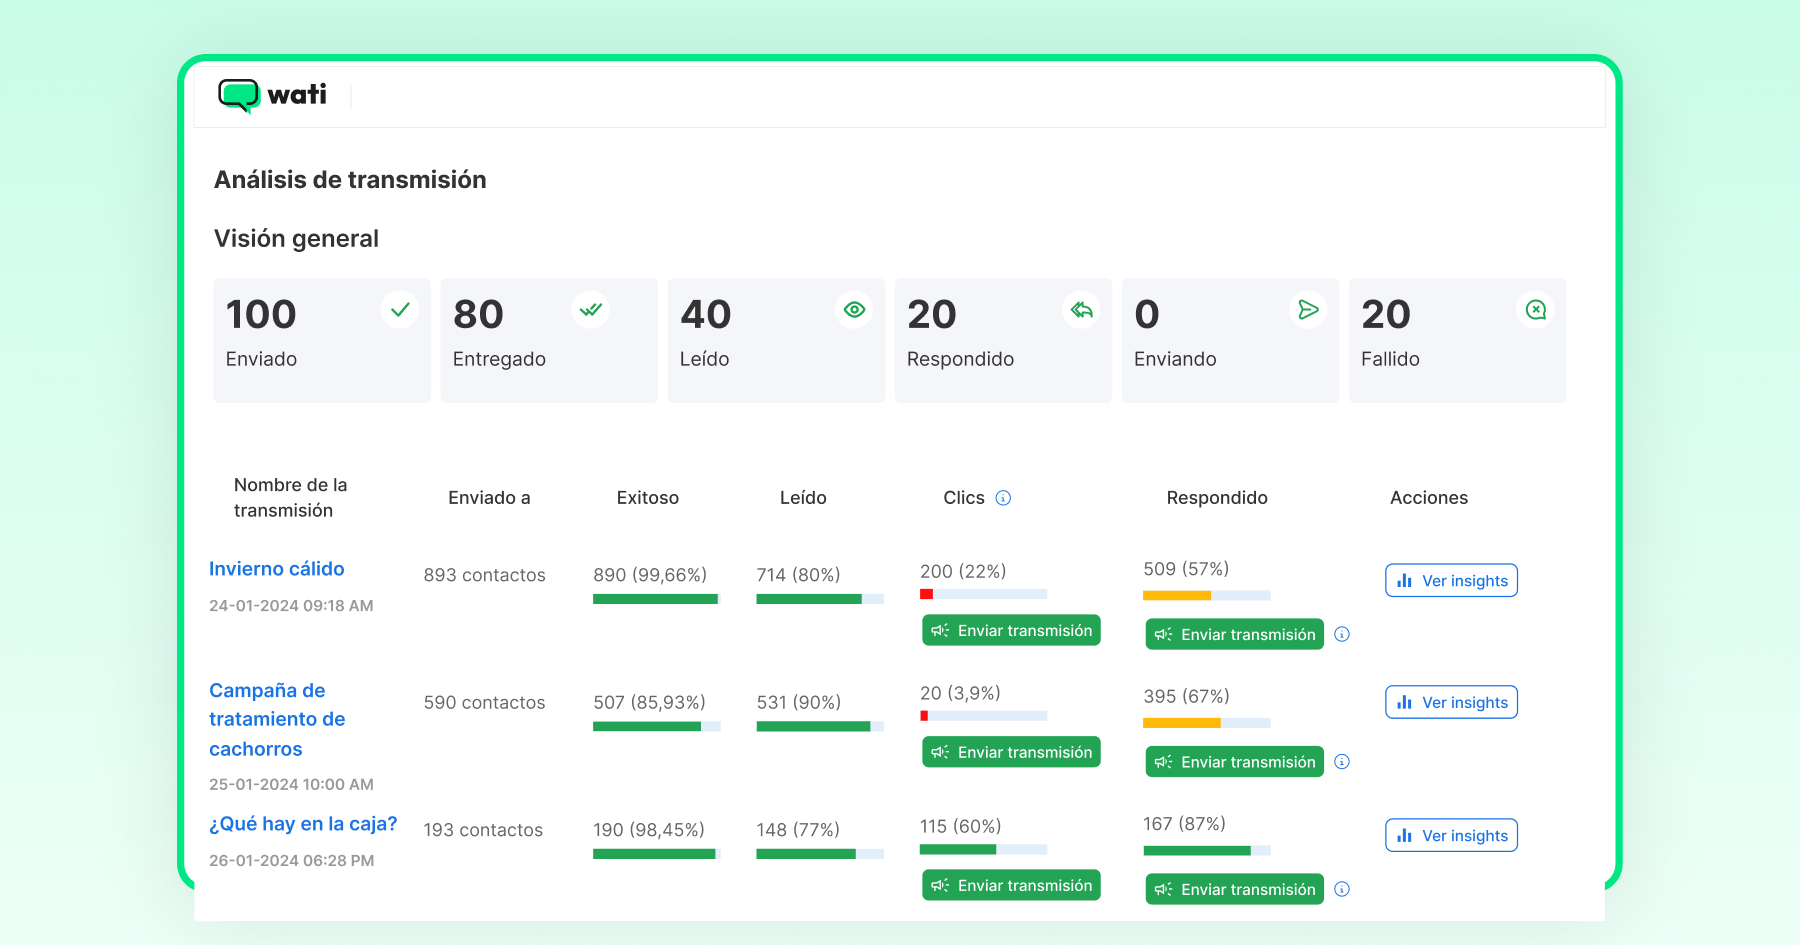This screenshot has width=1800, height=945.
Task: Click the Leído progress bar for 714 (80%)
Action: point(820,599)
